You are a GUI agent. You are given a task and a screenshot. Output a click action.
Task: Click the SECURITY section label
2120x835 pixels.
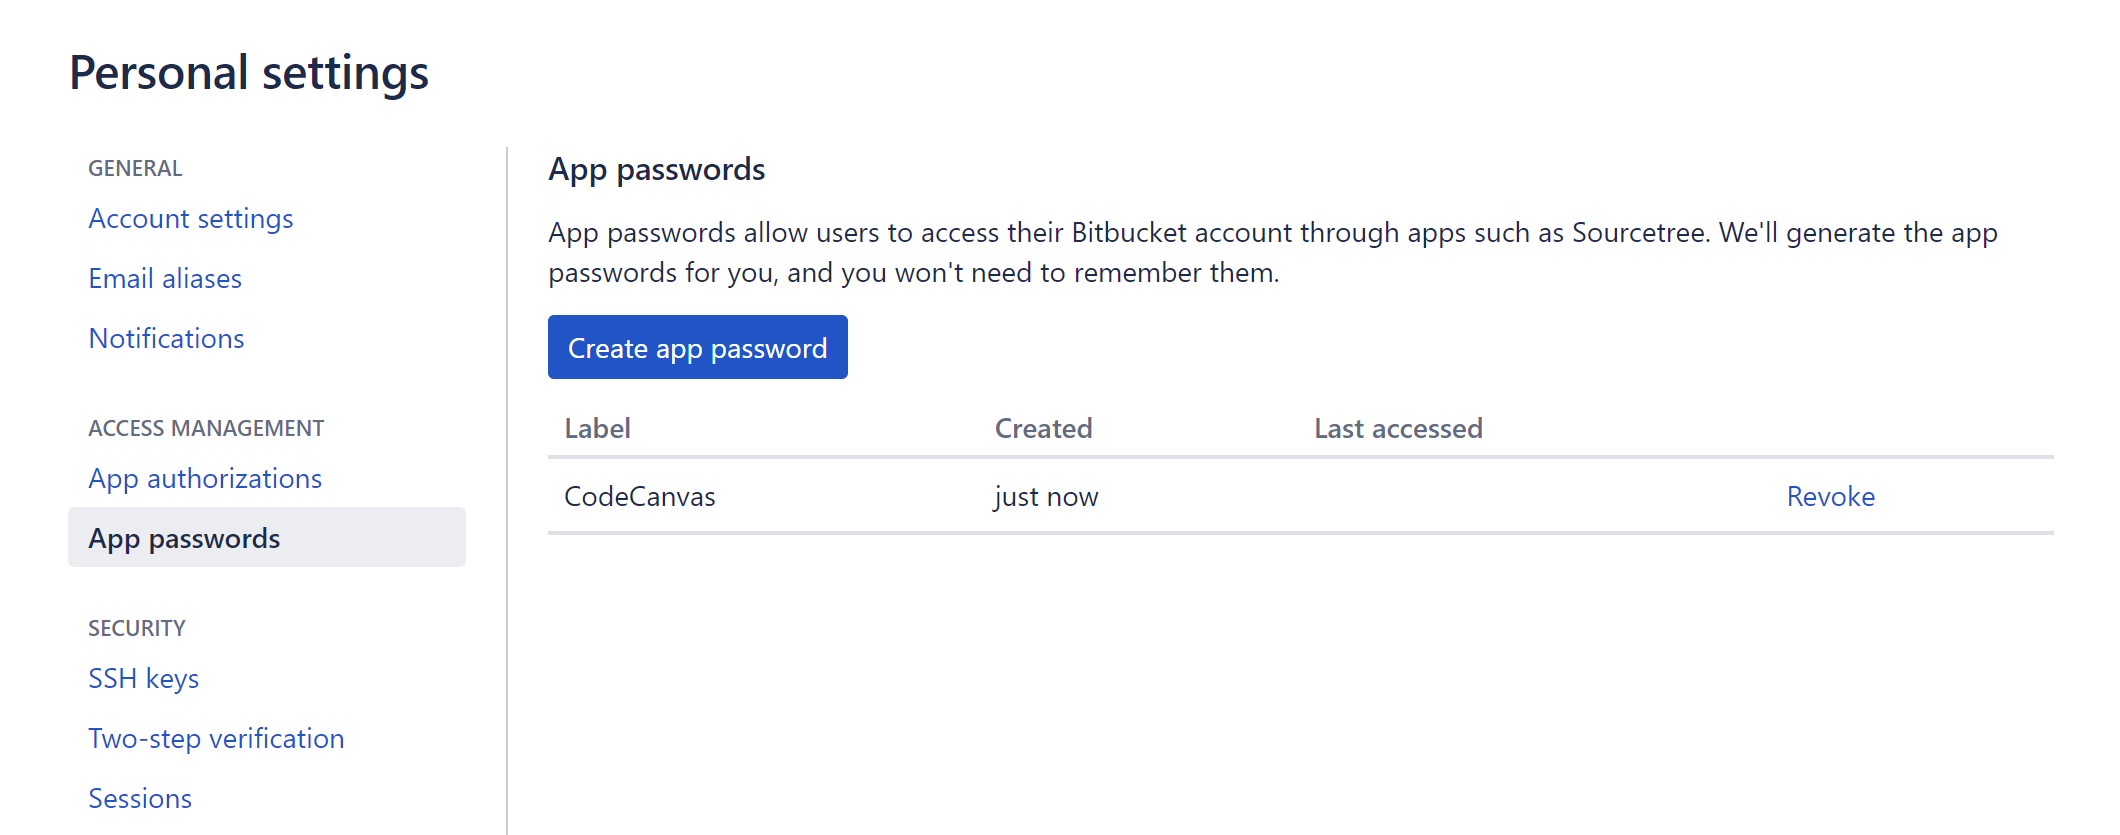(136, 627)
